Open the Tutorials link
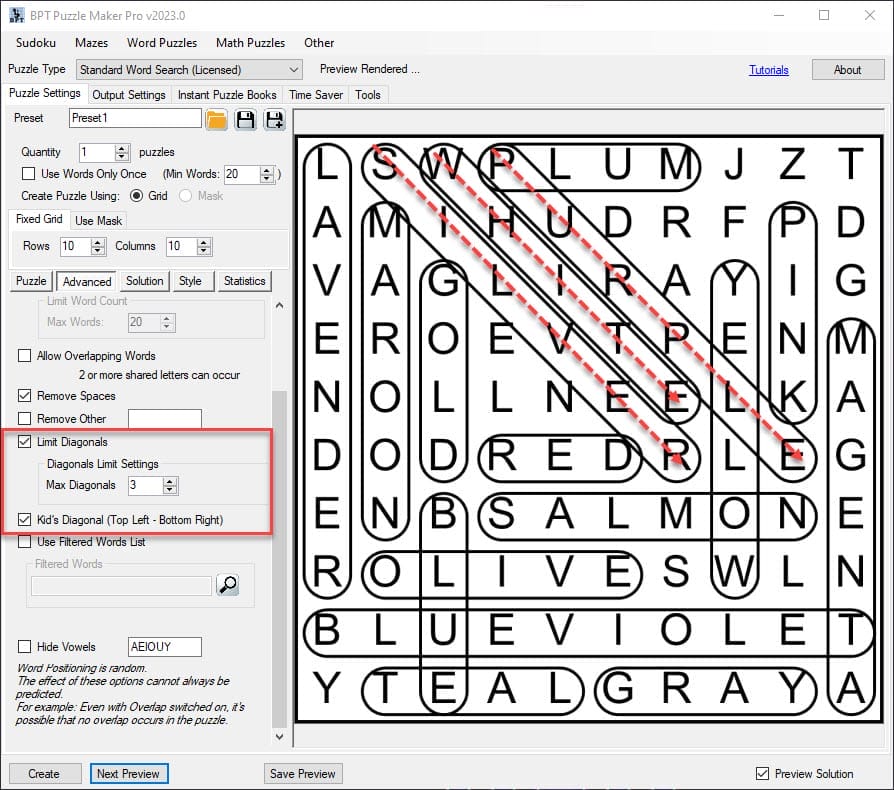This screenshot has width=894, height=790. pos(768,70)
